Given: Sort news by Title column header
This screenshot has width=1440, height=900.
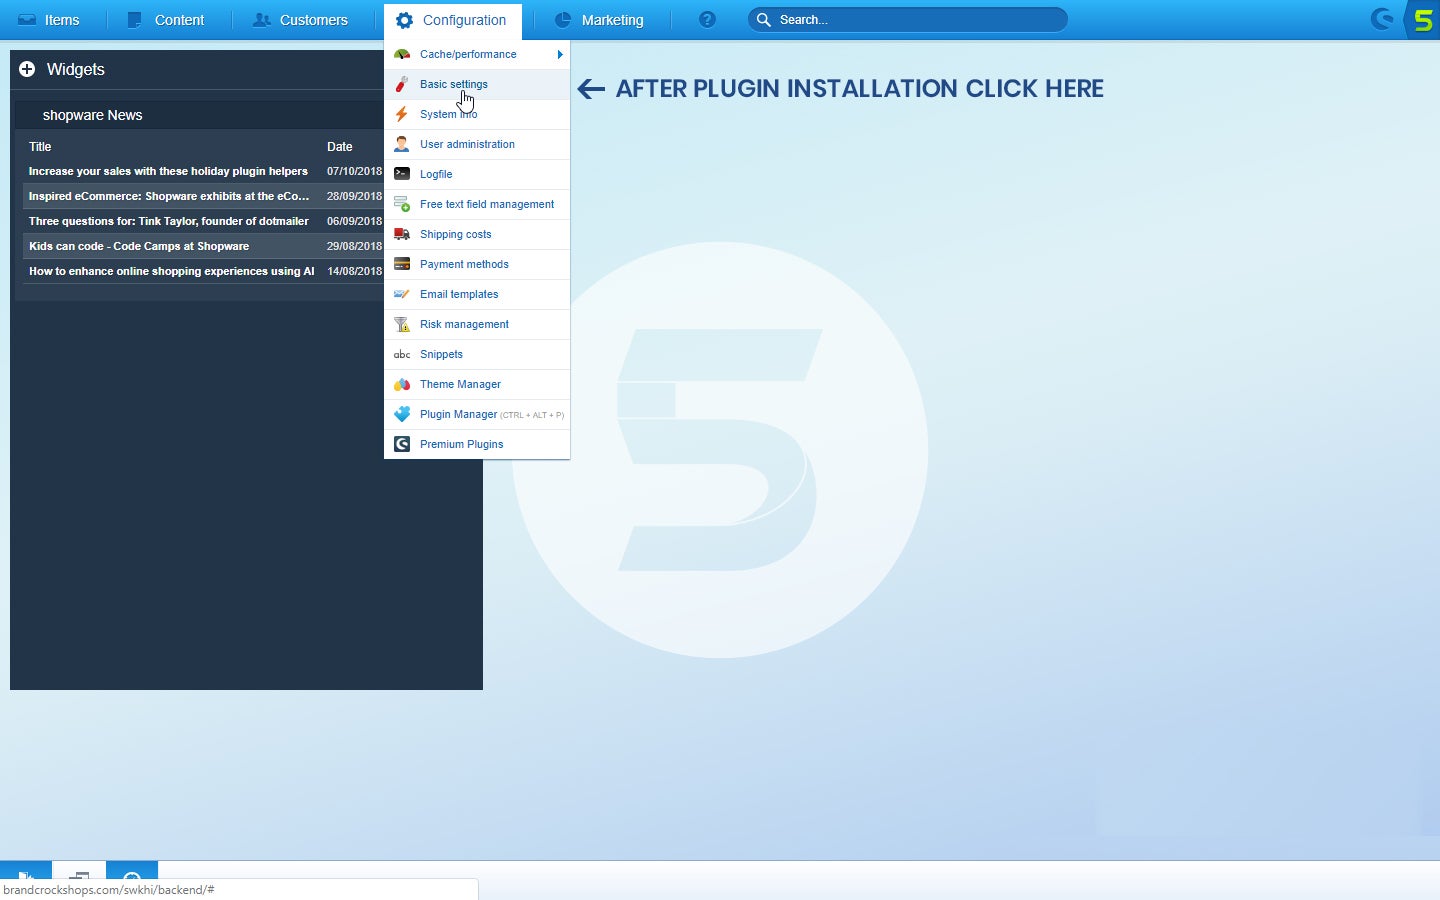Looking at the screenshot, I should point(40,146).
